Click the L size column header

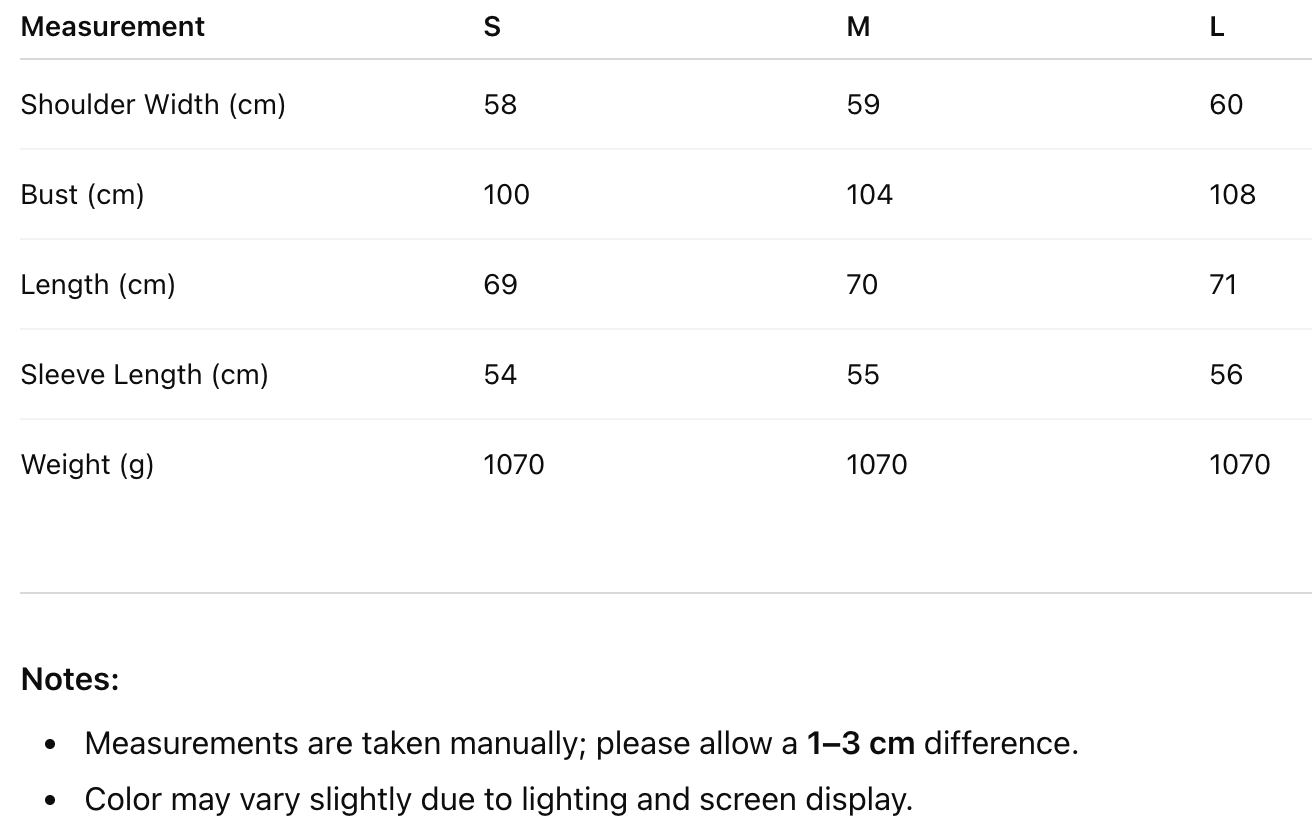(1216, 27)
